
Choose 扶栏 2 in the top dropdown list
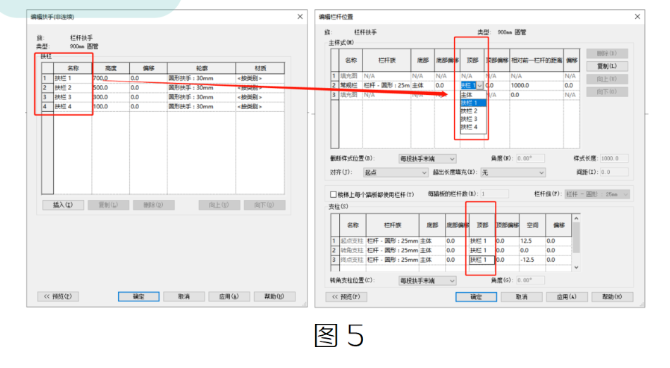(473, 111)
